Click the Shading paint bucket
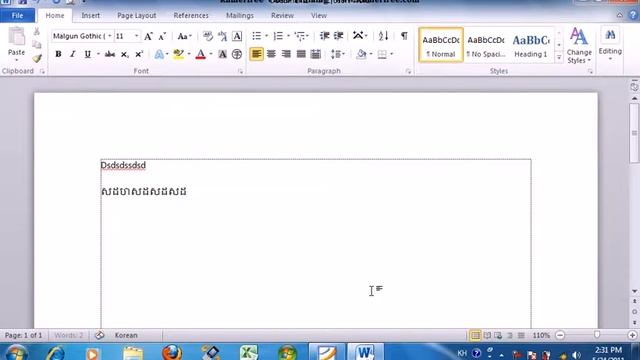The image size is (640, 360). pos(361,54)
